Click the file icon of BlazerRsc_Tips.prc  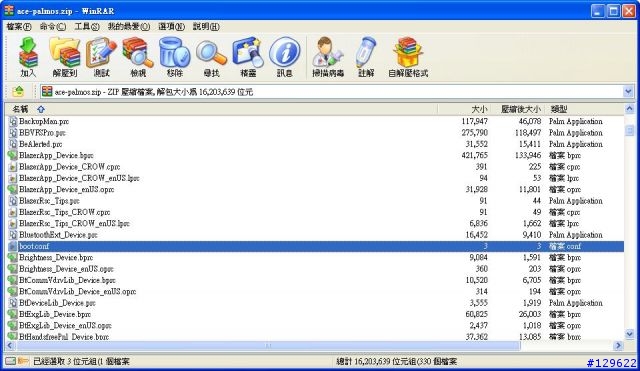(13, 201)
